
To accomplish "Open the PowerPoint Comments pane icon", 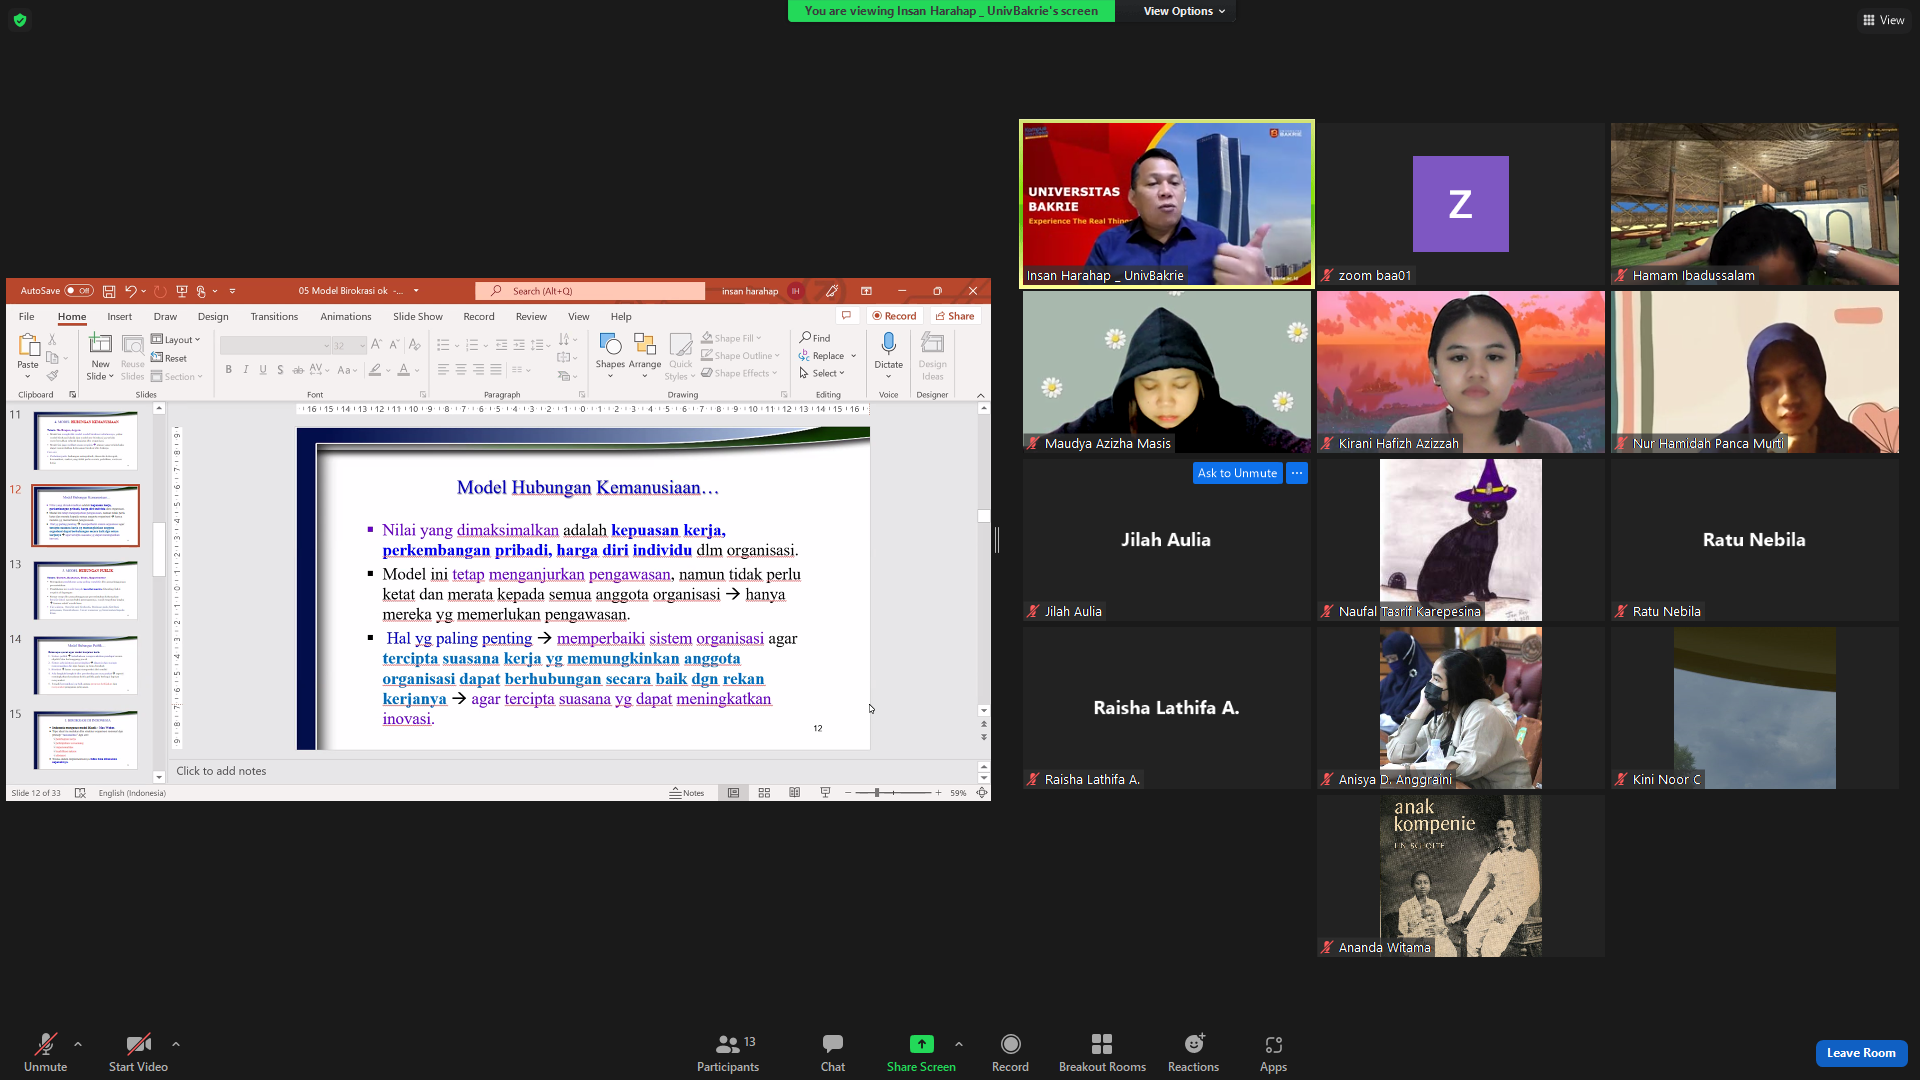I will coord(846,316).
